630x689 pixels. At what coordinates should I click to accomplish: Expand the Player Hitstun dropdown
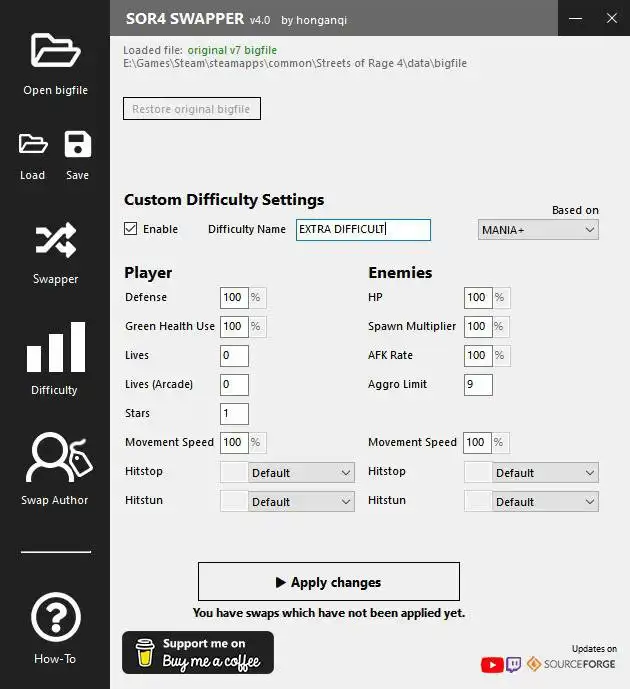point(301,502)
